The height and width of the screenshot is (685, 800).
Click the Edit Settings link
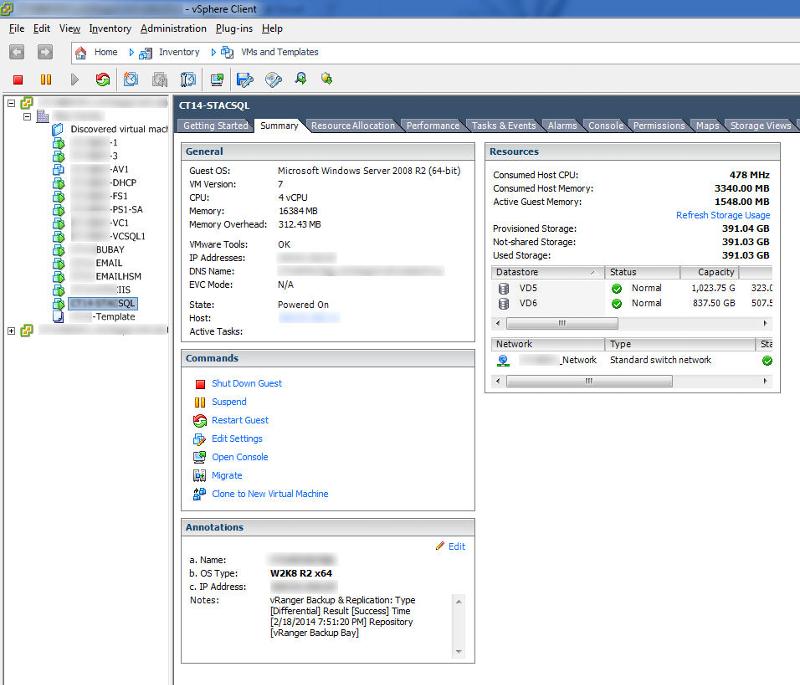point(237,439)
